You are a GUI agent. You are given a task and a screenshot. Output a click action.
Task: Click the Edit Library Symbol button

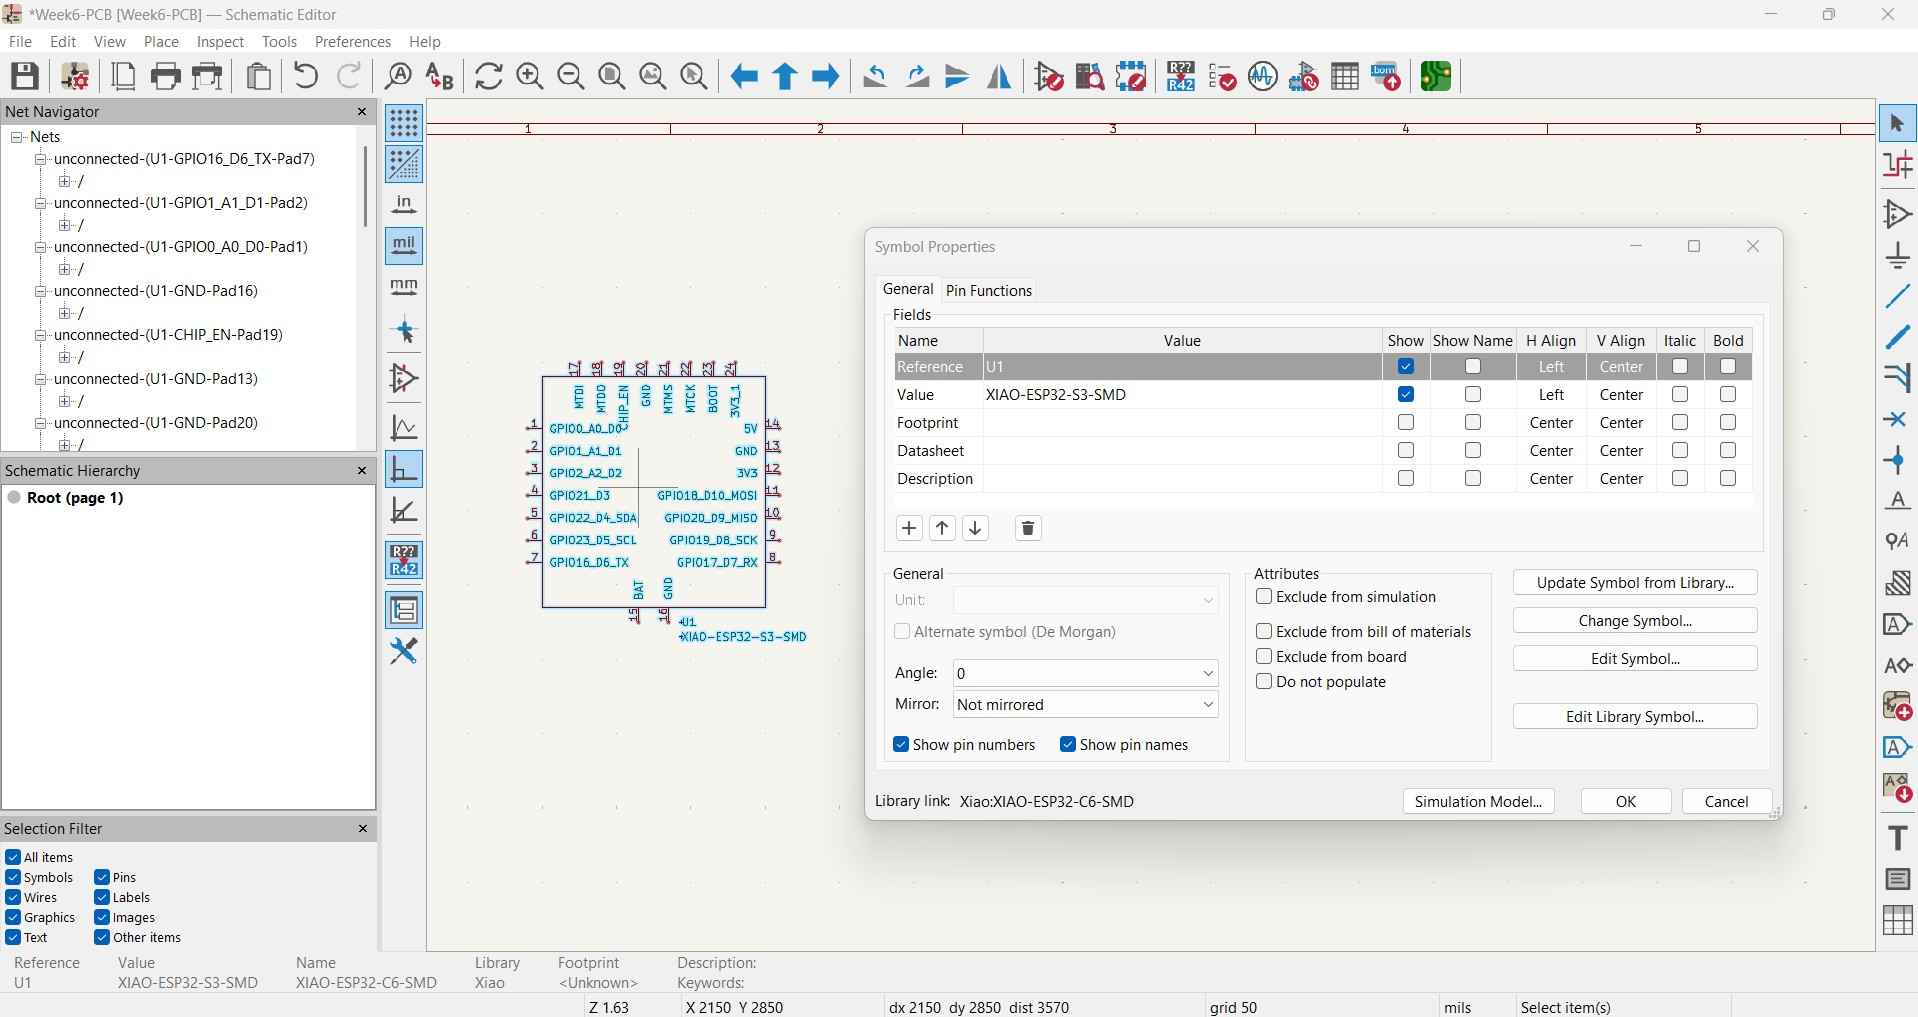click(x=1635, y=717)
